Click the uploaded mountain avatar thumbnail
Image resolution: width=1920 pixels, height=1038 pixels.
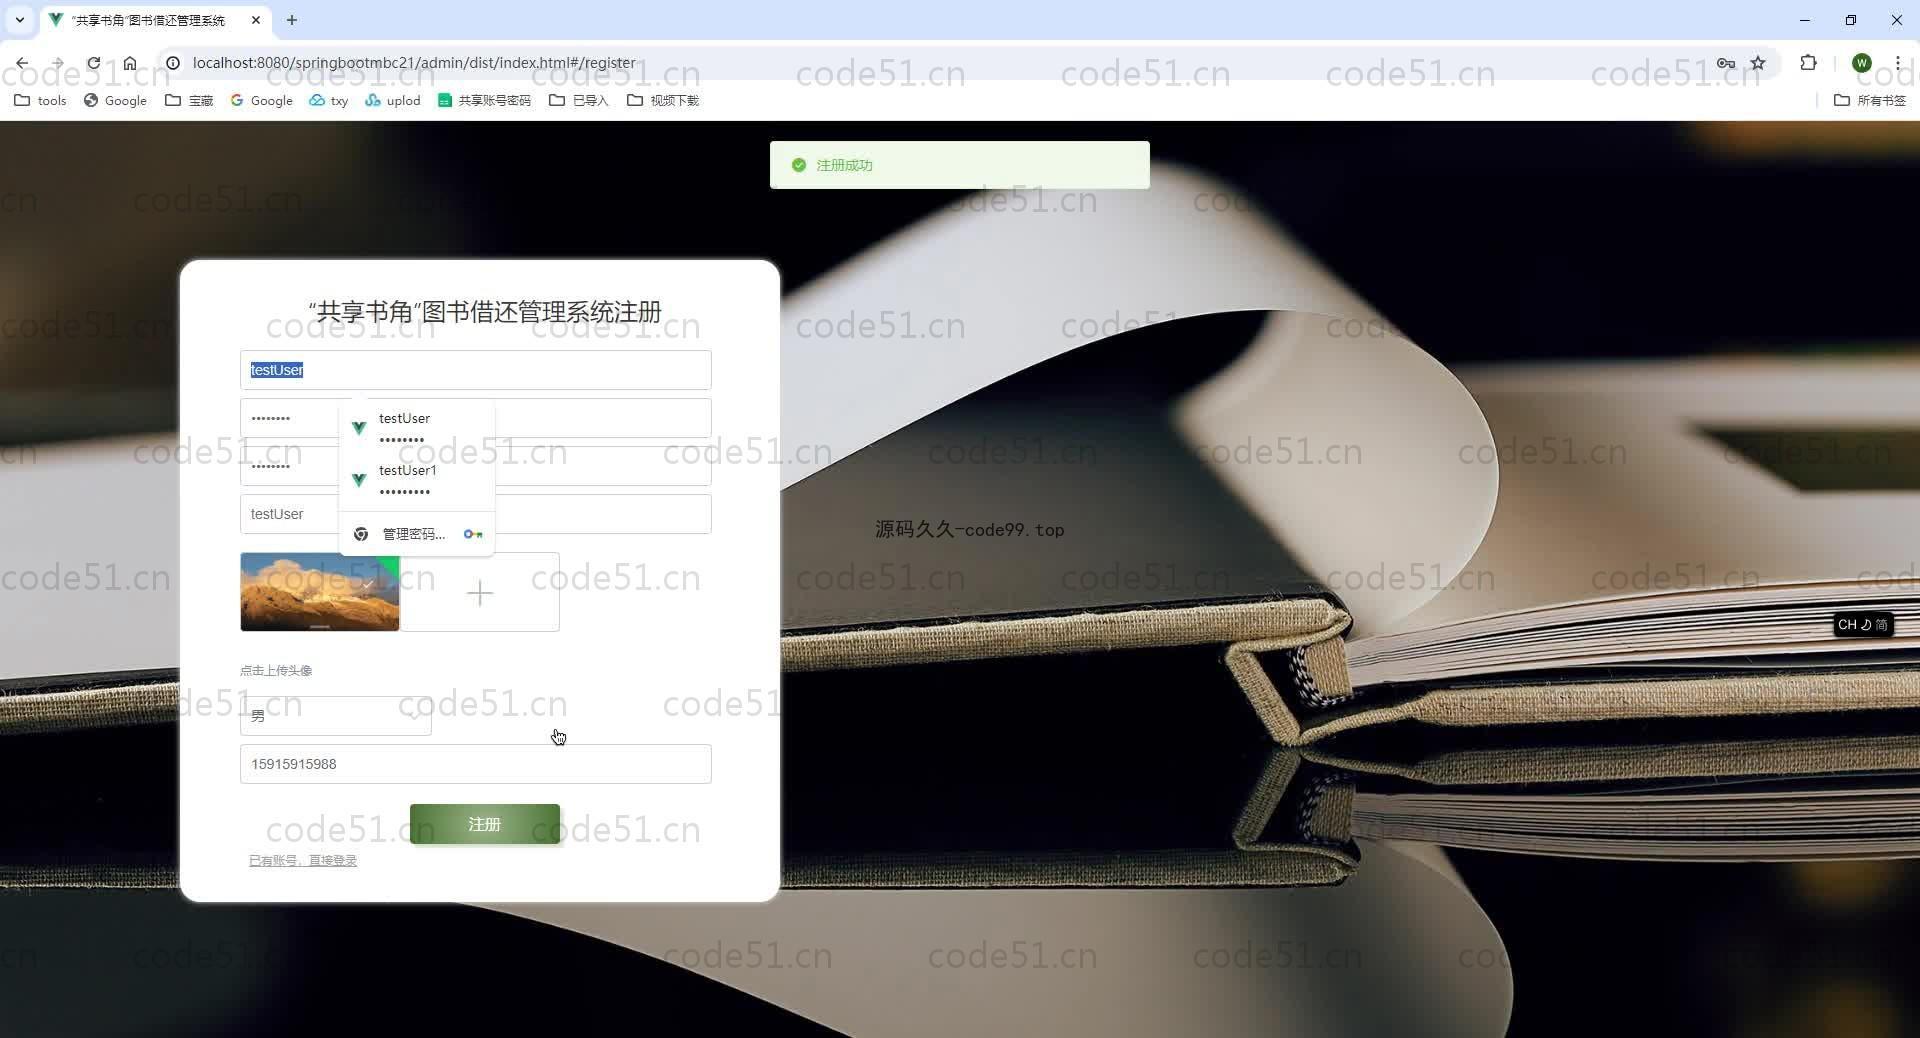point(320,592)
